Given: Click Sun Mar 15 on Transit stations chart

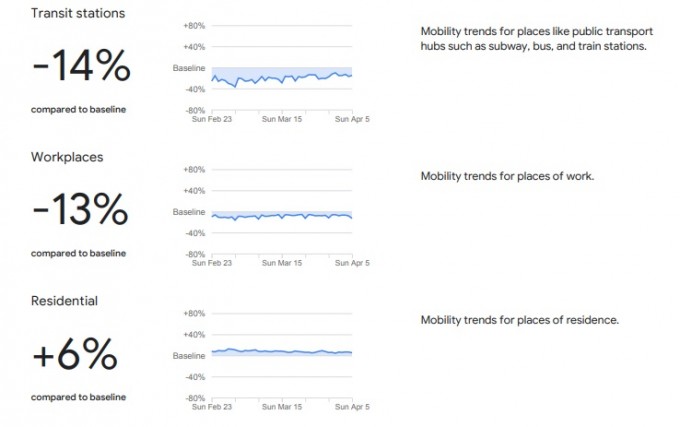Looking at the screenshot, I should point(282,119).
